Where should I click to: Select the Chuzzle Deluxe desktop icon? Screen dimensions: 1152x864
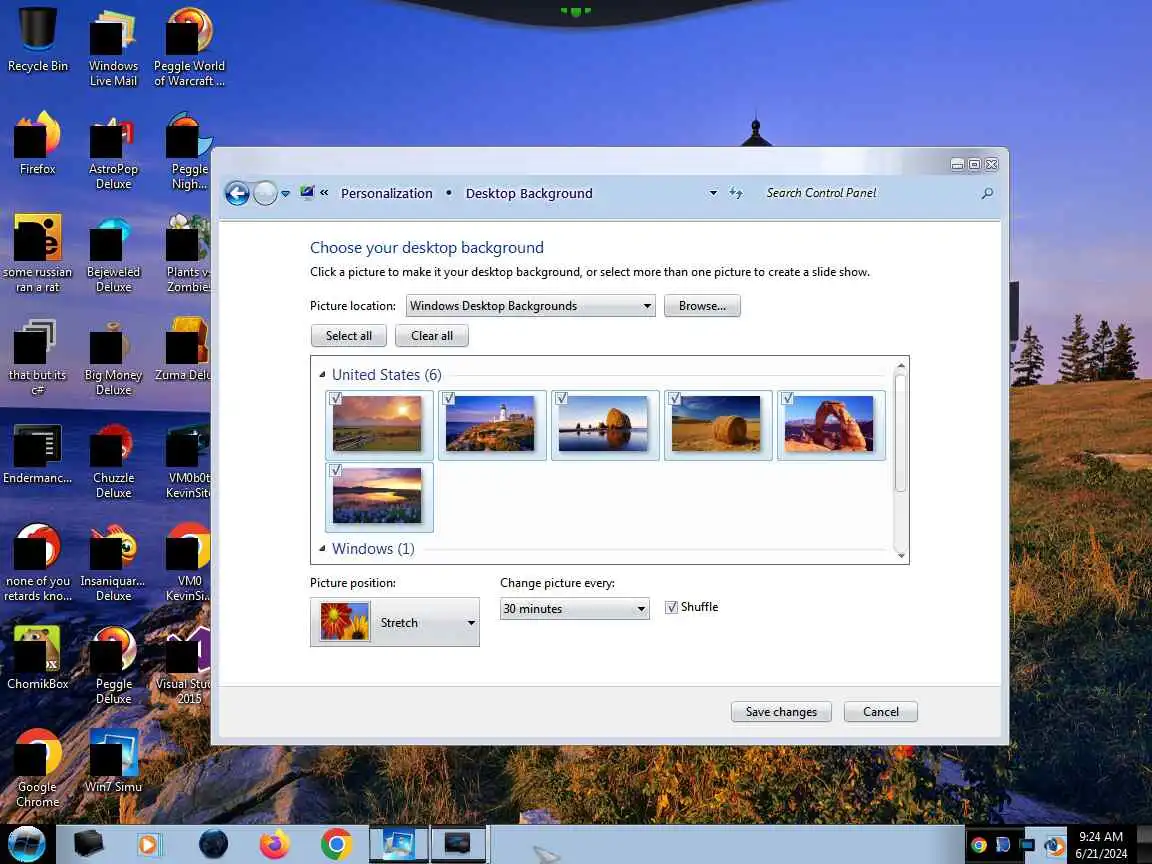click(113, 461)
